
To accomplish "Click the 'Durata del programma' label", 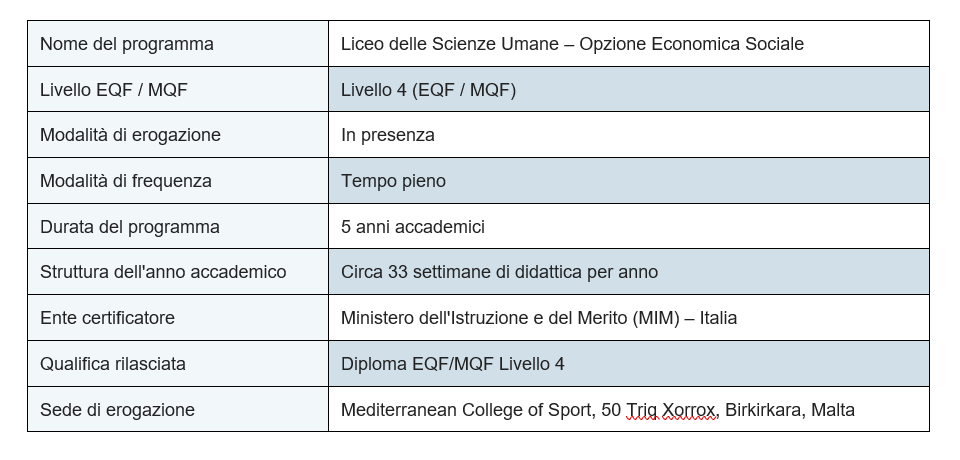I will pos(129,227).
